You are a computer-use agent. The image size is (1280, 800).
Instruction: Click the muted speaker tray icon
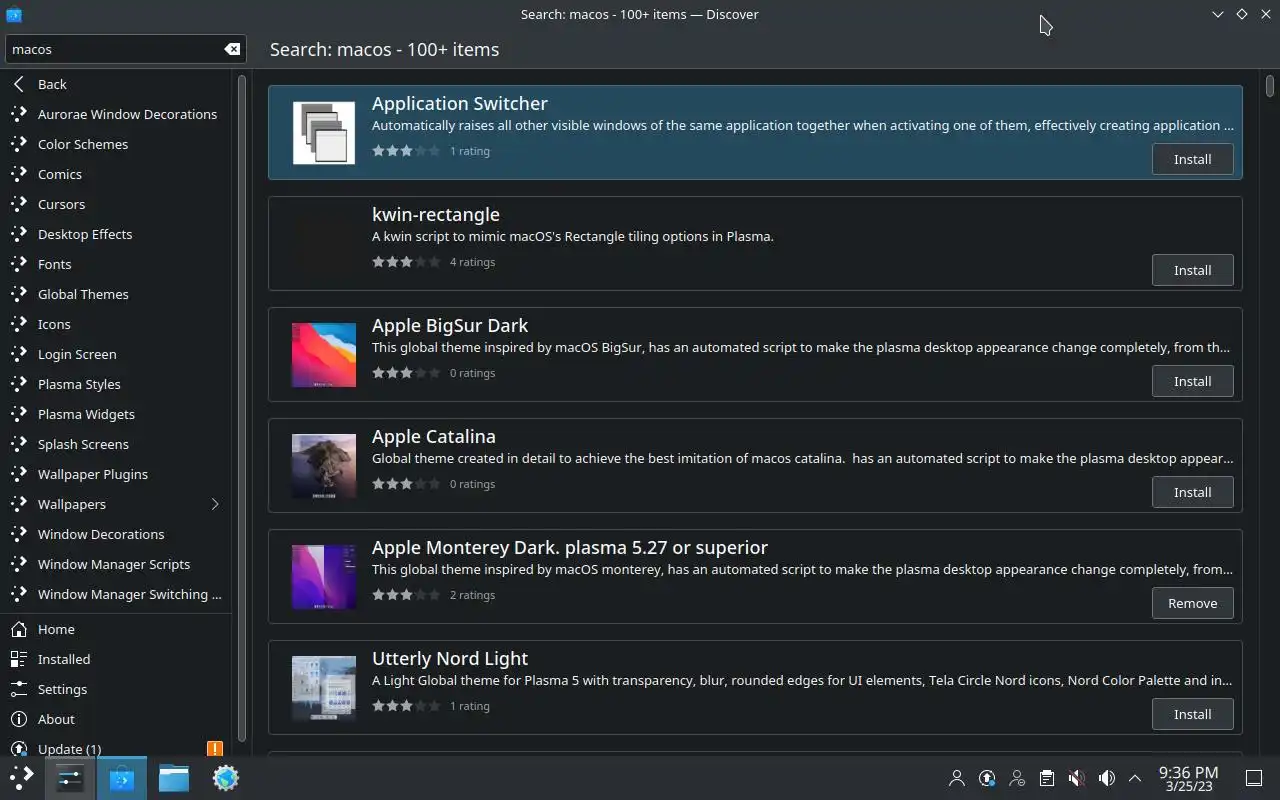1076,778
